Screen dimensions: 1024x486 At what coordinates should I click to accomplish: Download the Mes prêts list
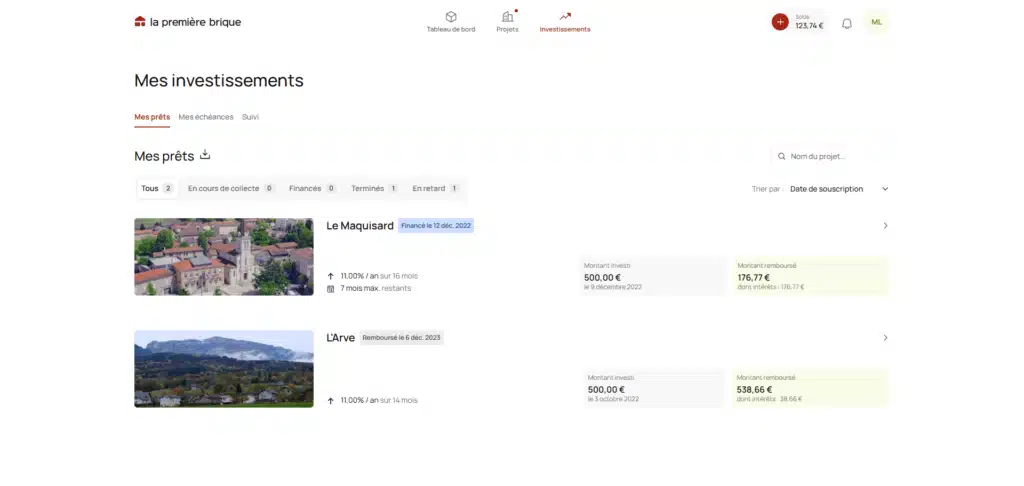pos(205,155)
